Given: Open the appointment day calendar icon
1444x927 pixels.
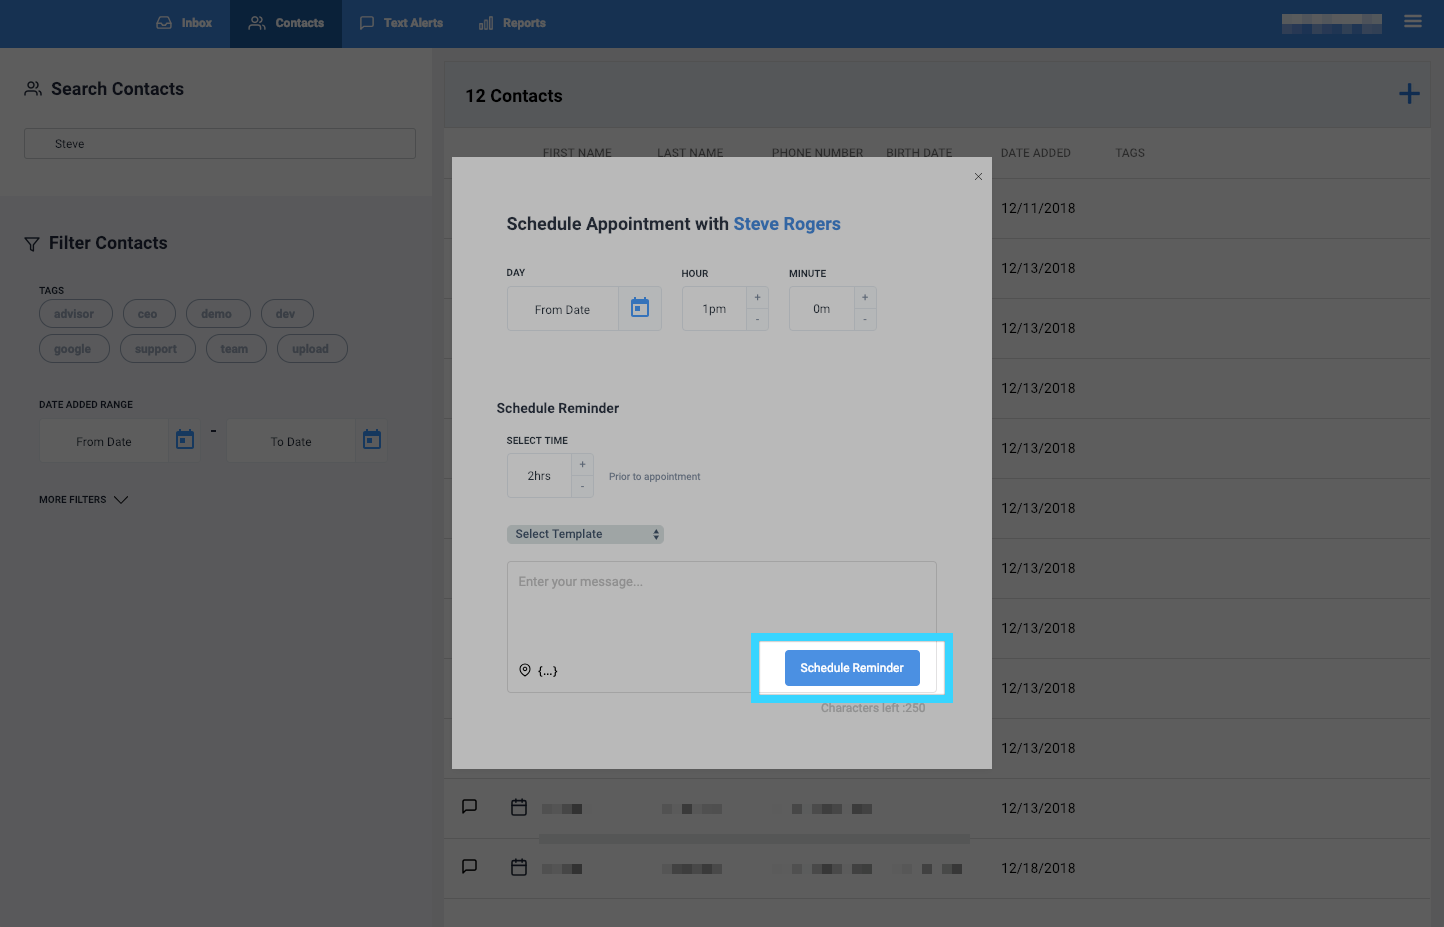Looking at the screenshot, I should (x=640, y=308).
